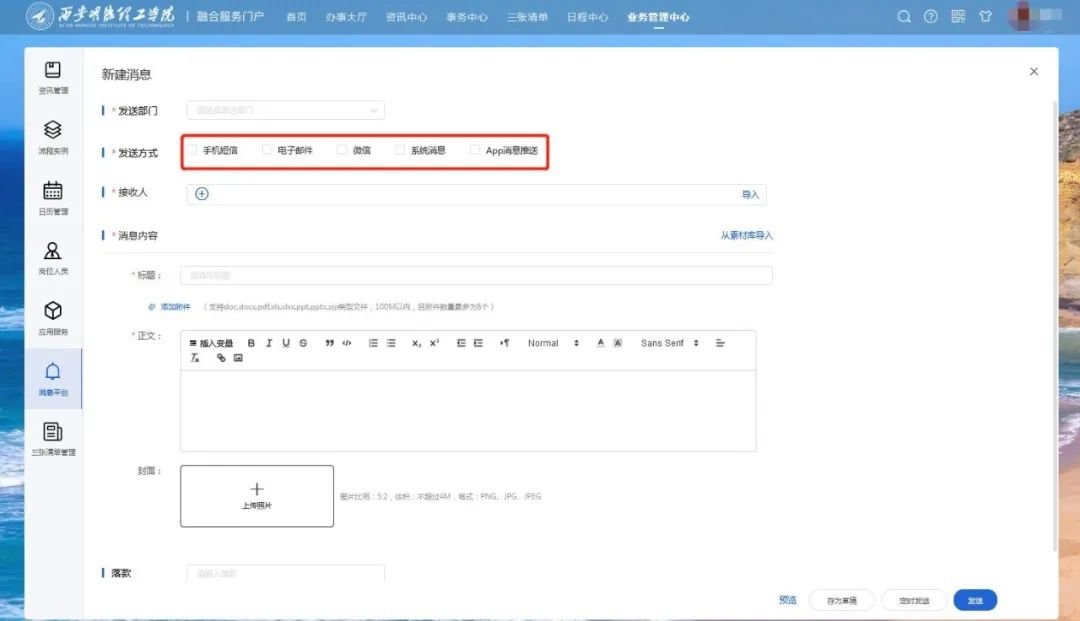The width and height of the screenshot is (1080, 621).
Task: Toggle strikethrough formatting in editor
Action: point(303,343)
